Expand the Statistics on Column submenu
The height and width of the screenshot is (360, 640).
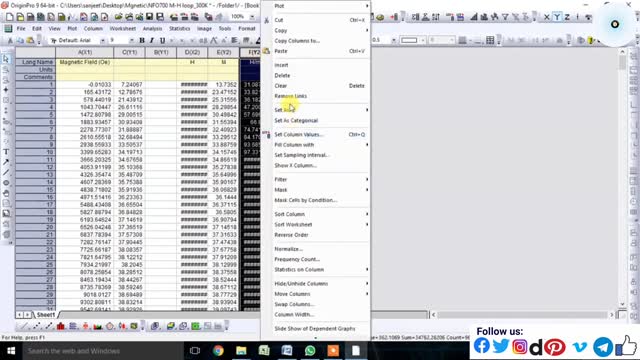pos(316,269)
